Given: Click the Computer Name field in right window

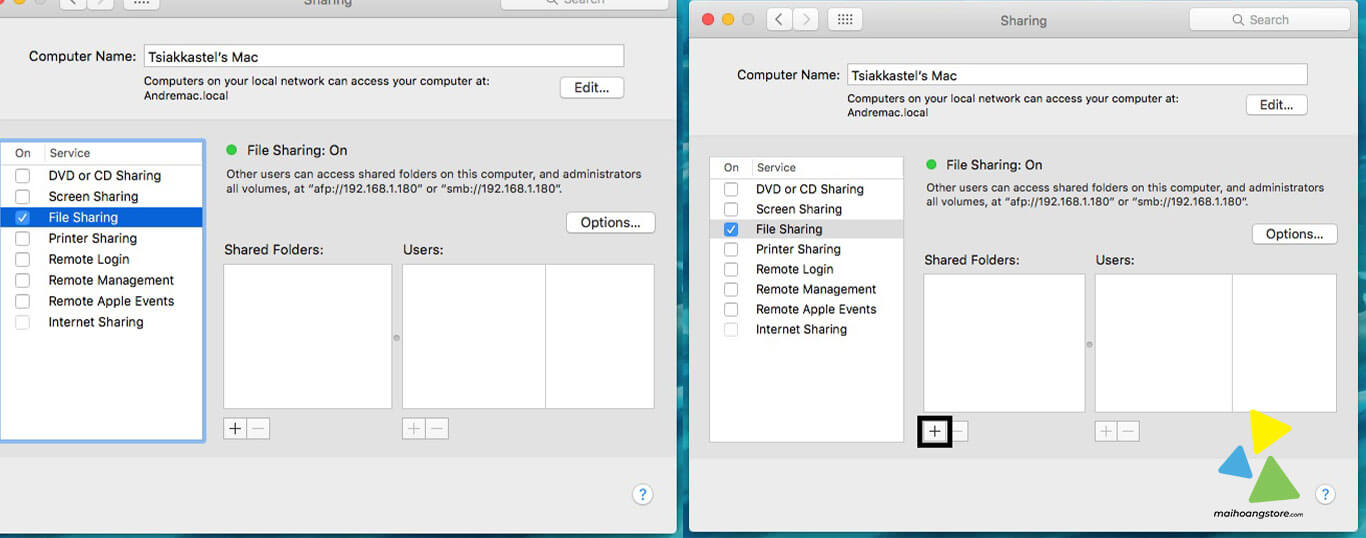Looking at the screenshot, I should point(1076,75).
